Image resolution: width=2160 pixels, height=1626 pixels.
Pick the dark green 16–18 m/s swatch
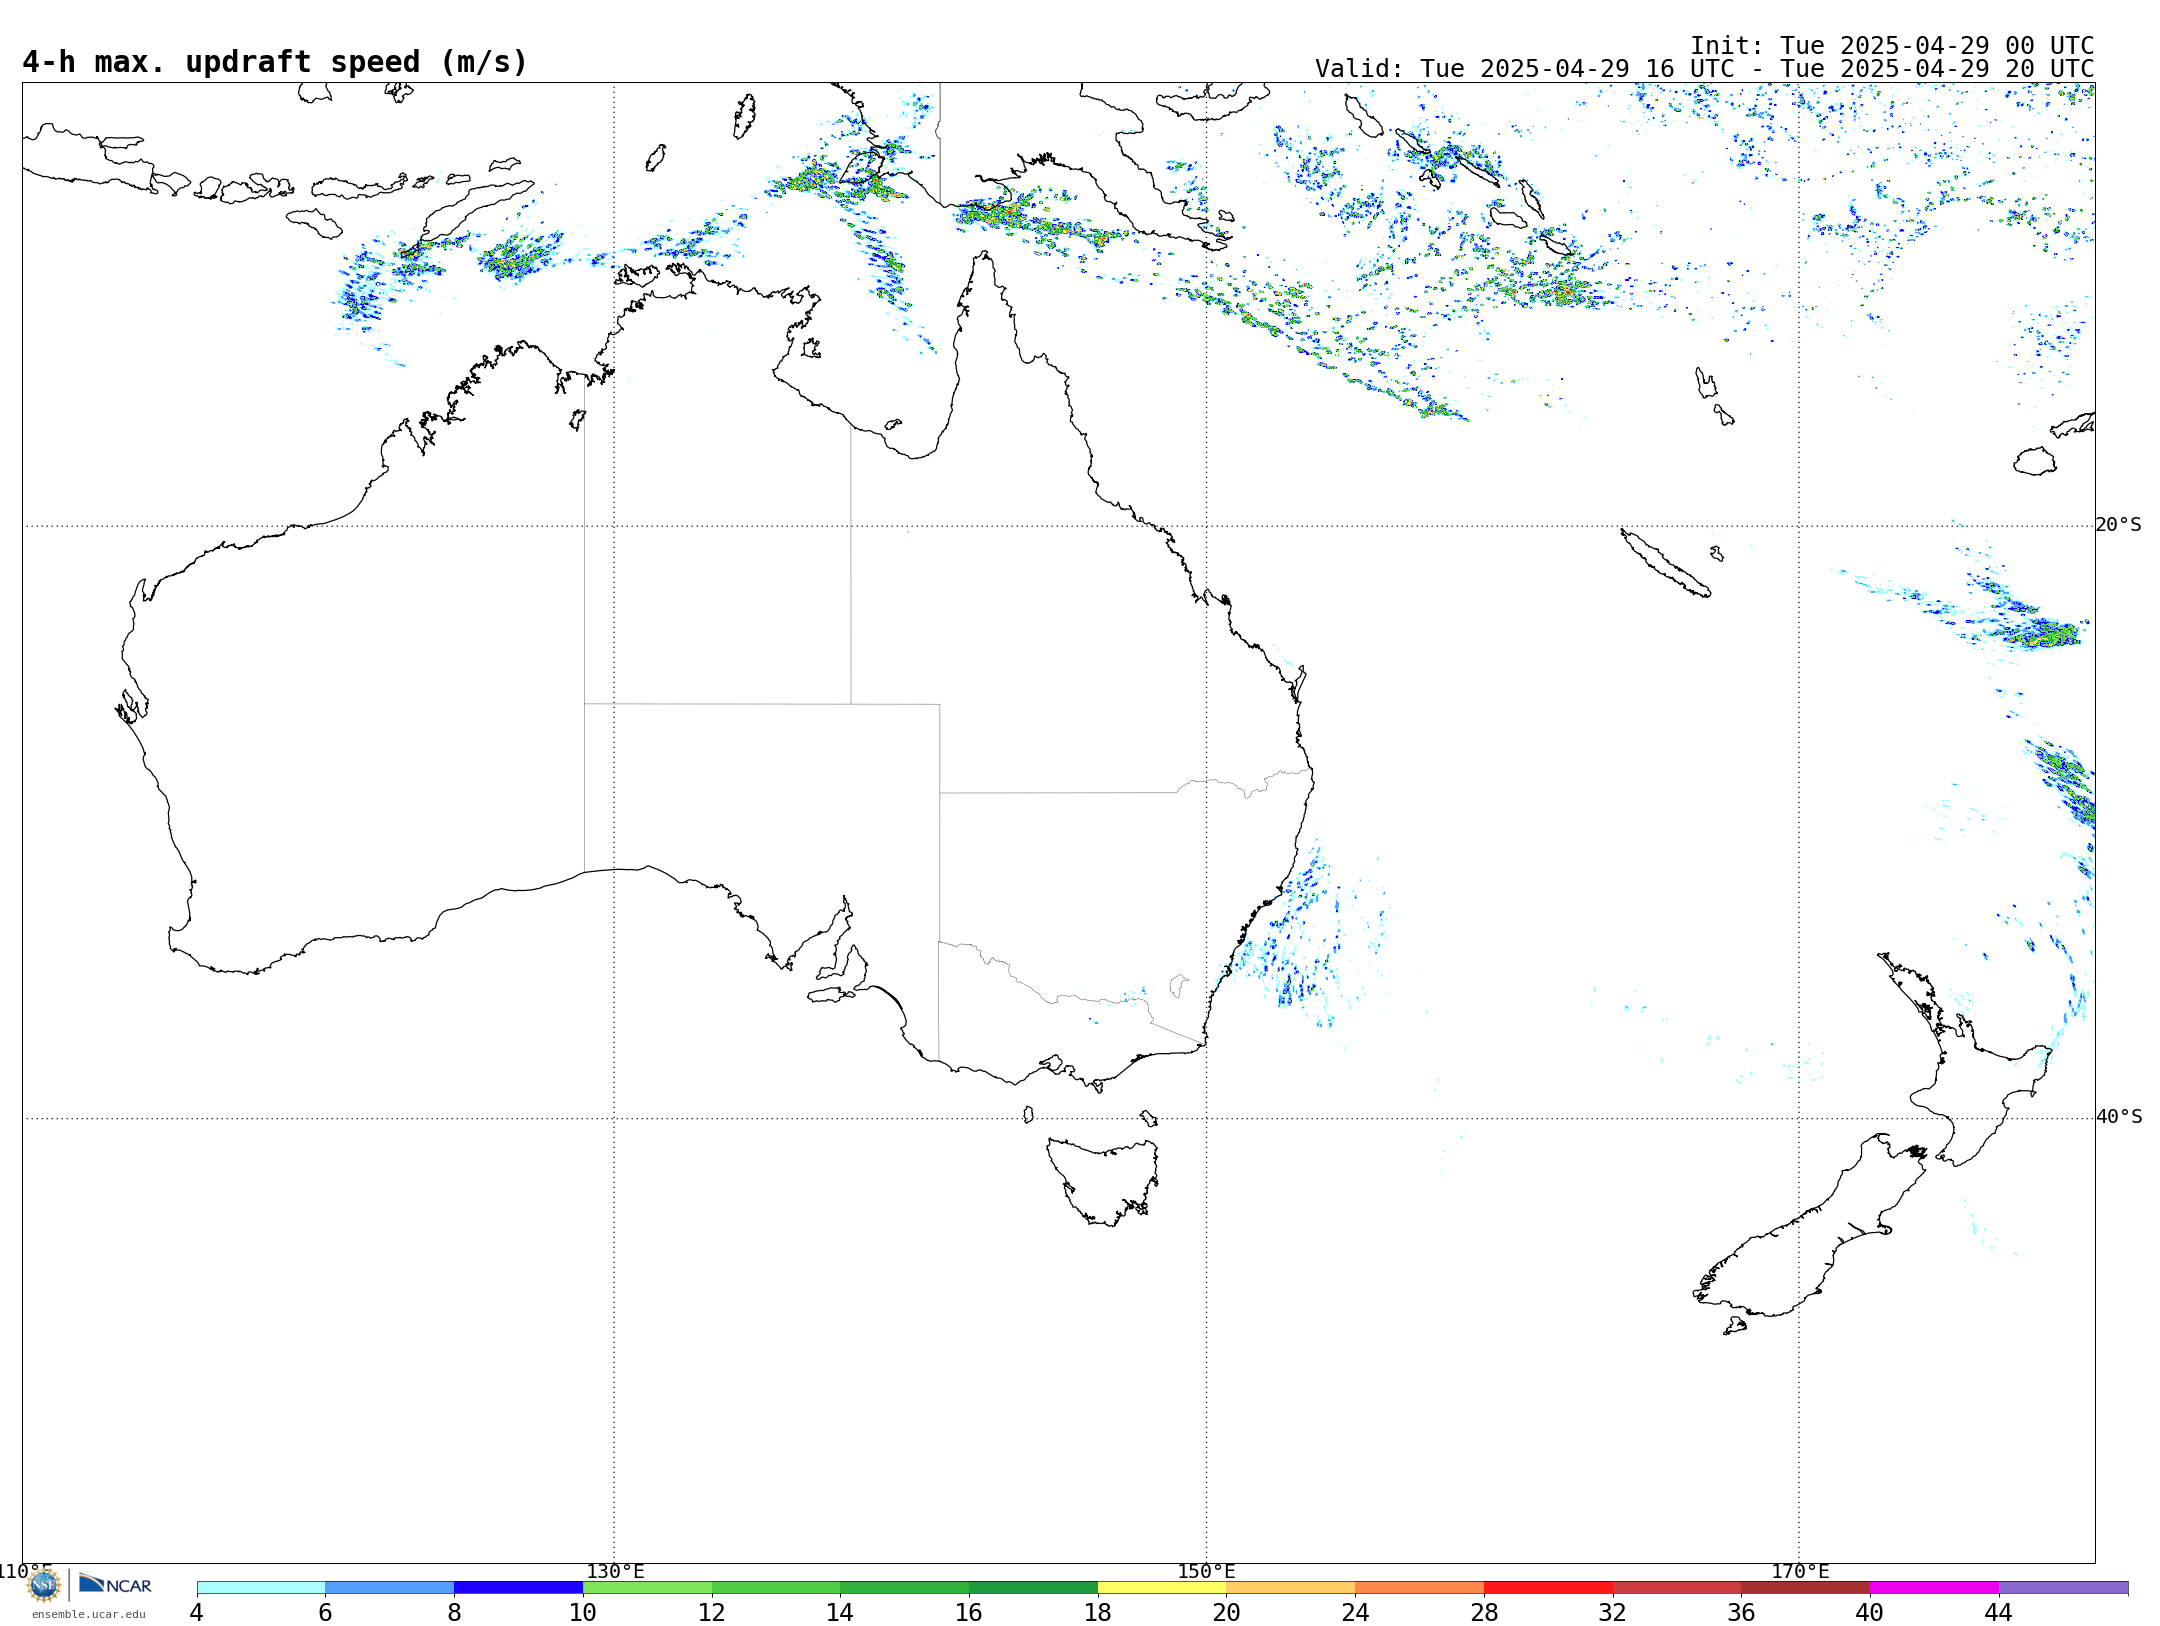[1033, 1588]
